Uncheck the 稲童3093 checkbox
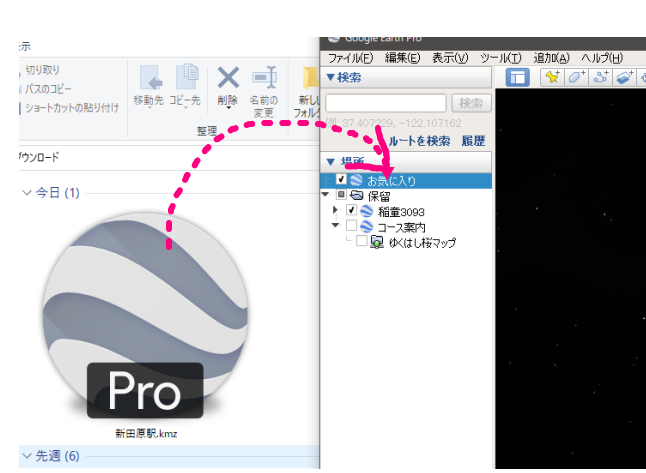This screenshot has height=473, width=646. coord(351,210)
